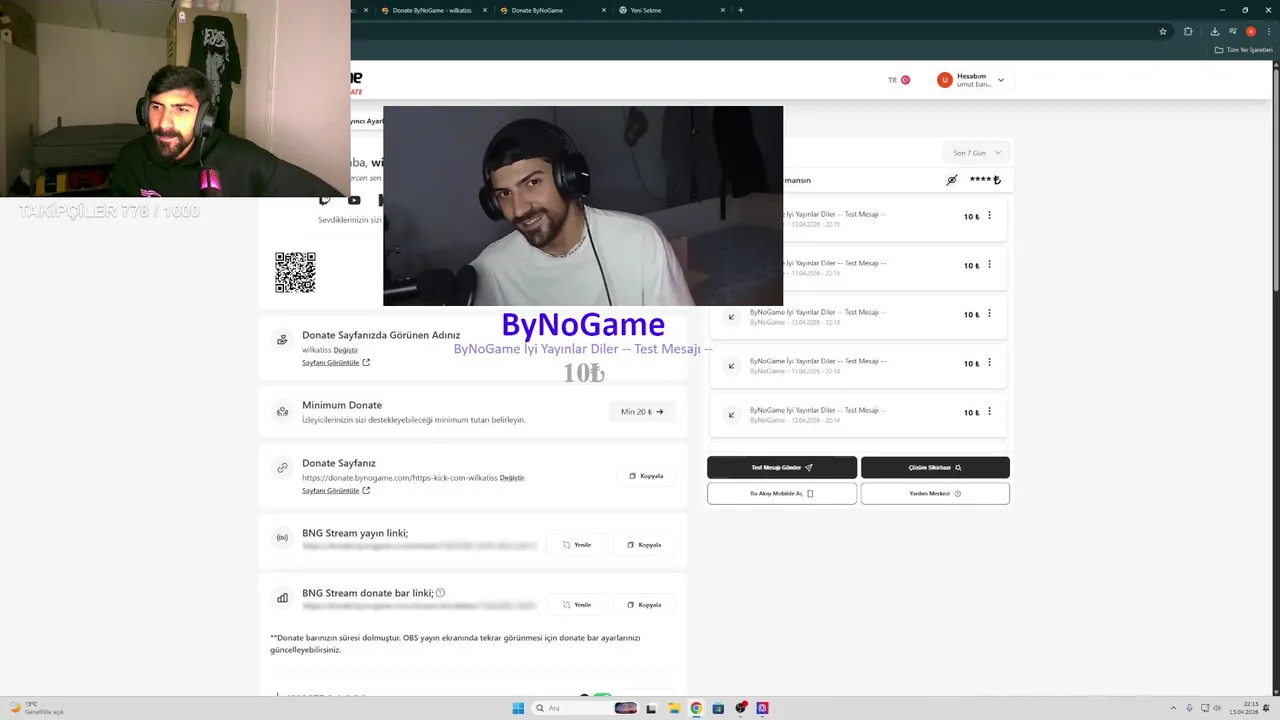Click the first 10 ₺ donation amount

[x=971, y=217]
